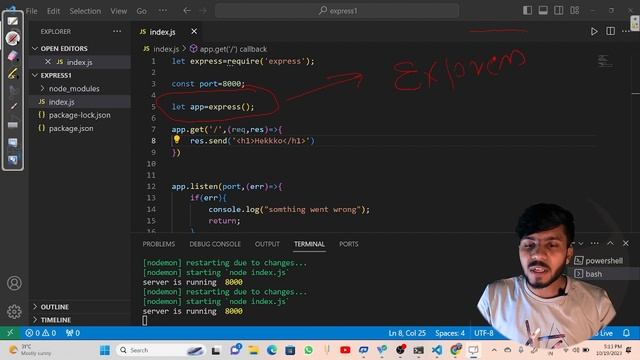Open the Manage gear icon
Viewport: 640px width, 360px height.
[14, 312]
